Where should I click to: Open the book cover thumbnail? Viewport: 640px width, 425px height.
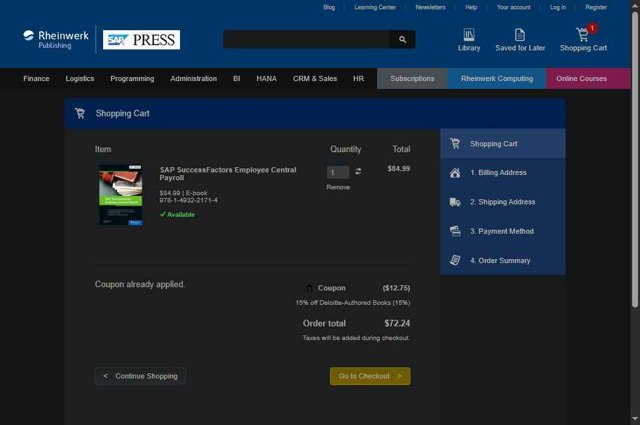pos(121,195)
